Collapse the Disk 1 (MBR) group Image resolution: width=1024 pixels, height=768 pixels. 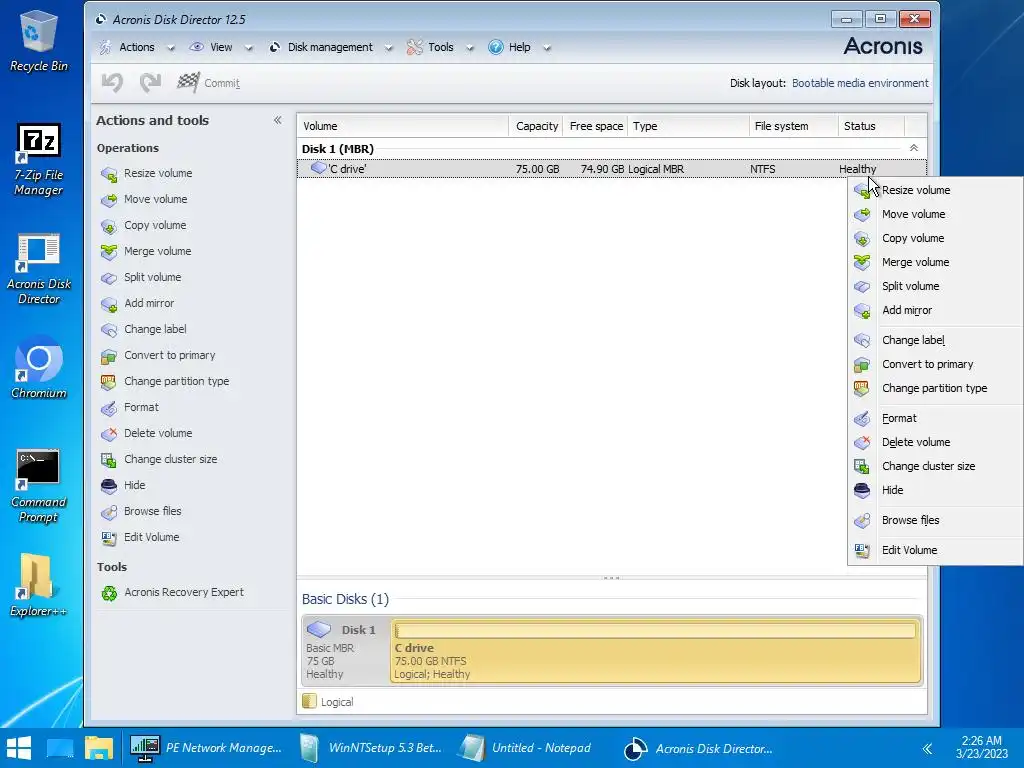914,148
